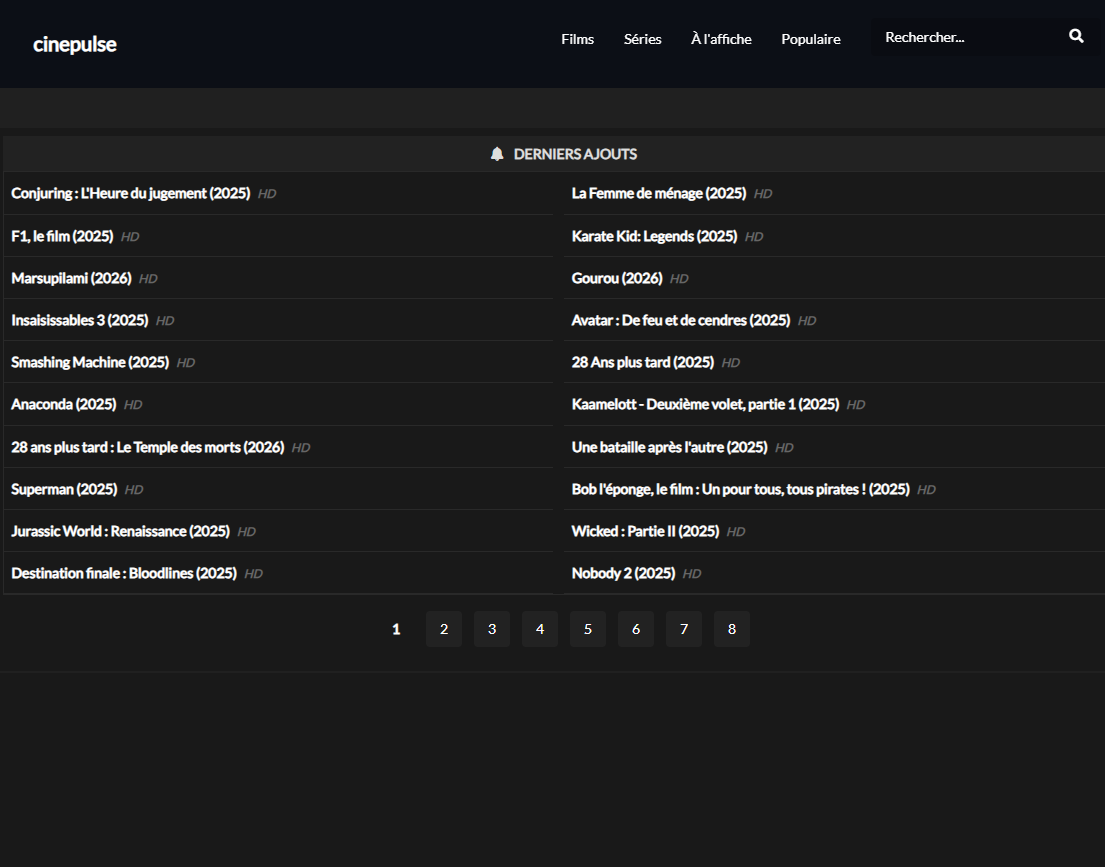1105x867 pixels.
Task: Open F1, le film (2025)
Action: (62, 236)
